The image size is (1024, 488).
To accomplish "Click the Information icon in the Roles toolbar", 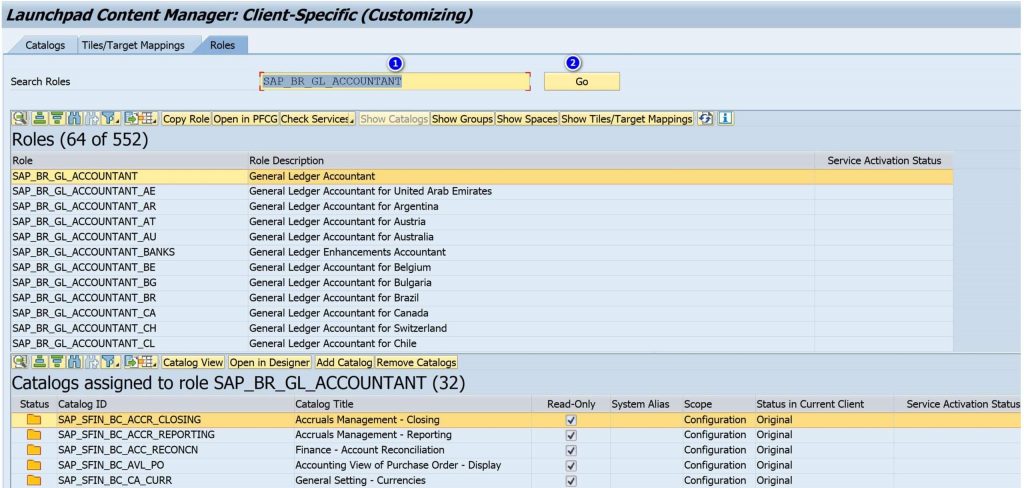I will 725,119.
